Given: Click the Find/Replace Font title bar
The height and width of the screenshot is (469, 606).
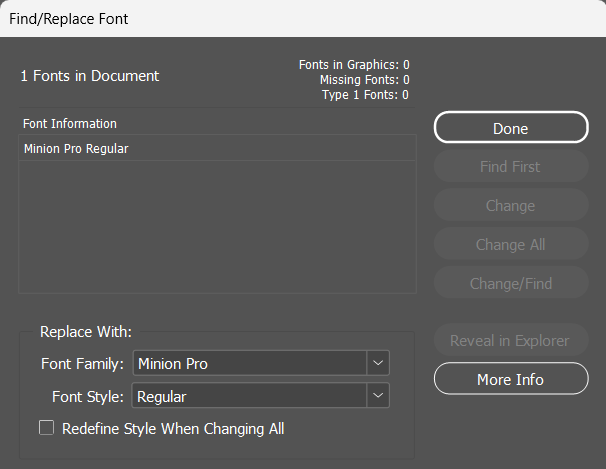Looking at the screenshot, I should (x=303, y=19).
